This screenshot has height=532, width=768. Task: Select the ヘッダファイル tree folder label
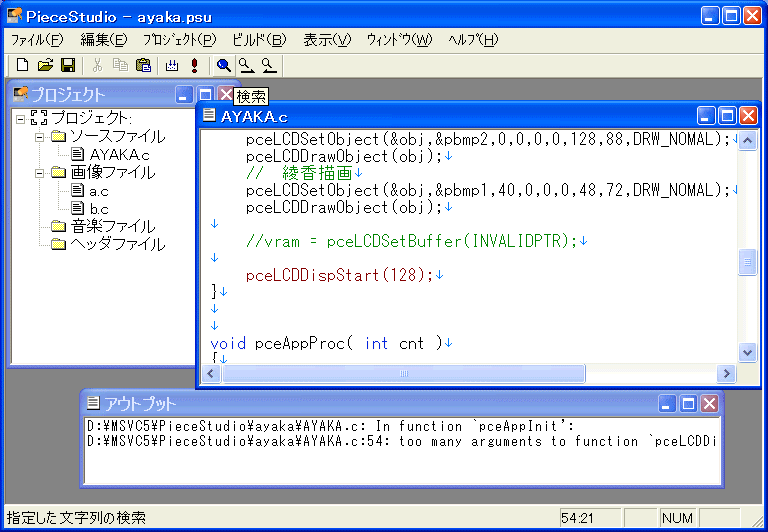[118, 244]
